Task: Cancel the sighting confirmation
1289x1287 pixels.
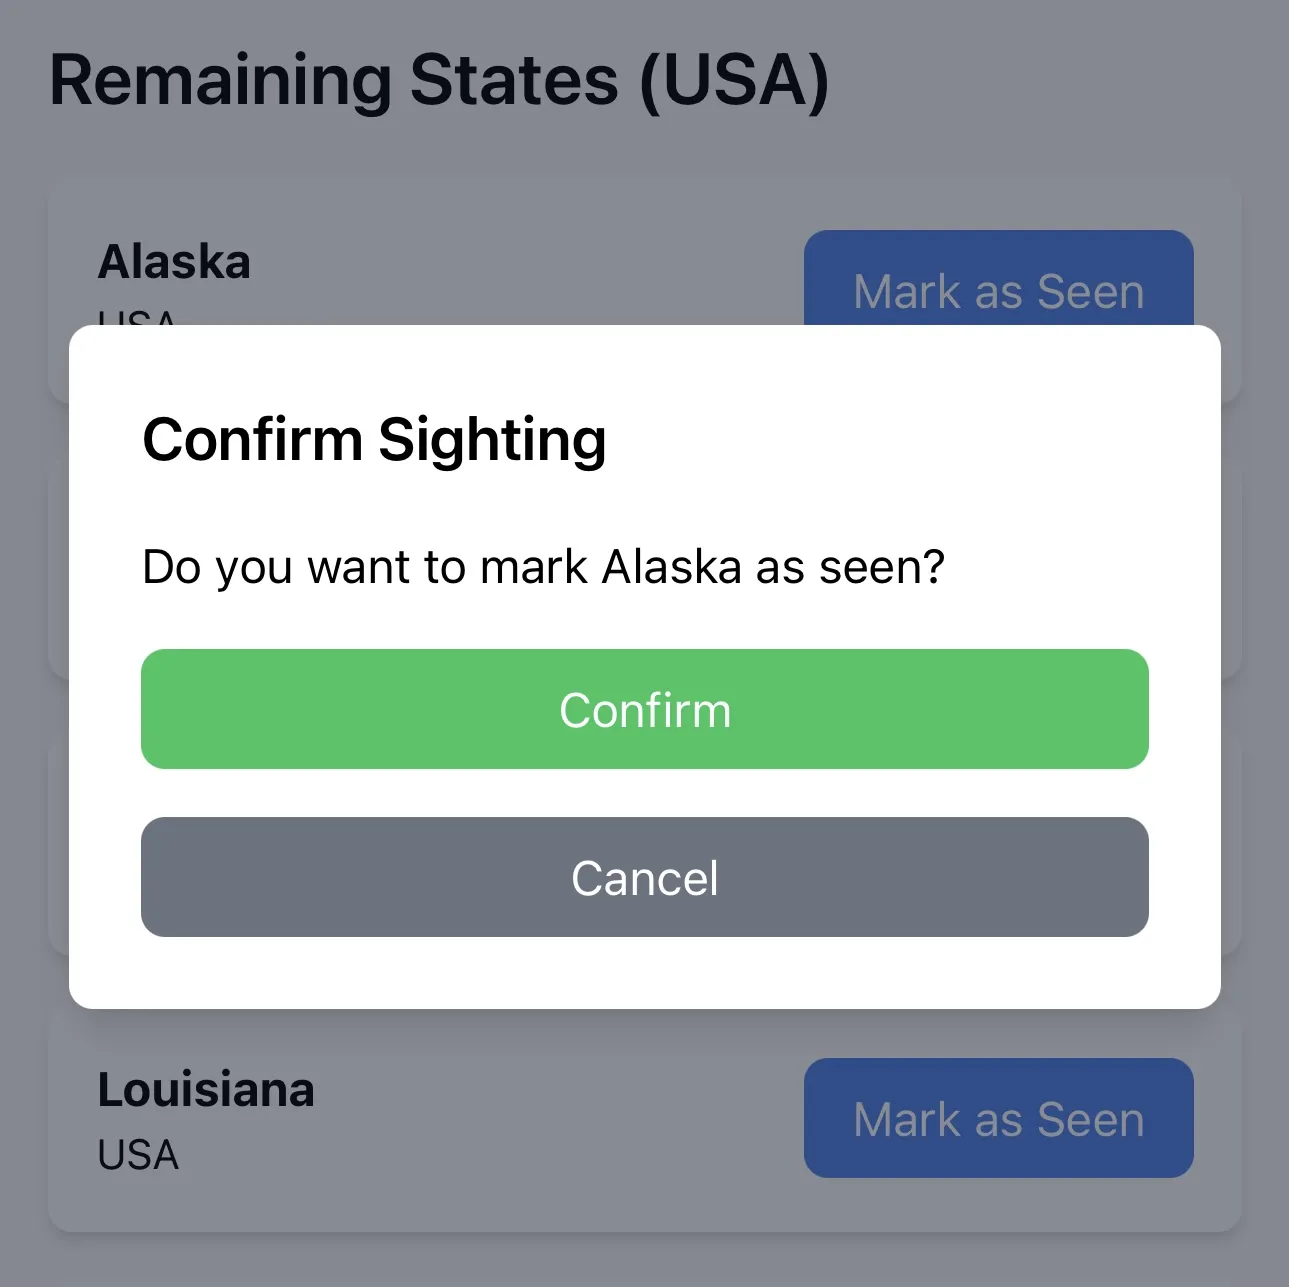Action: [644, 877]
